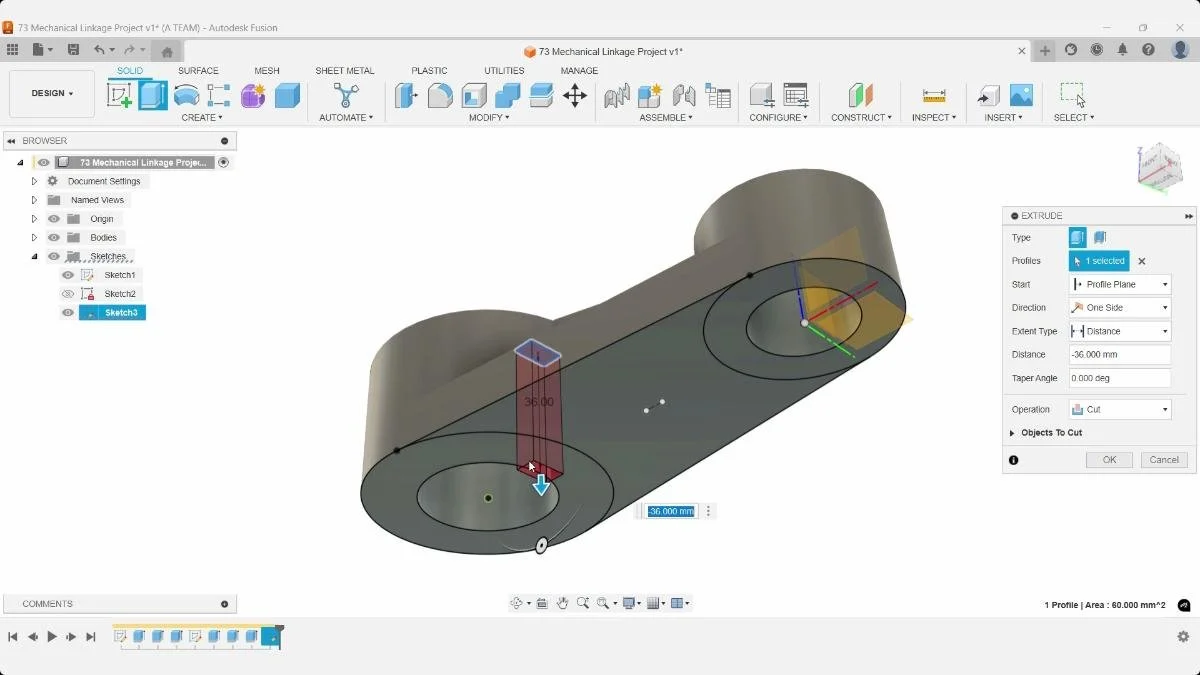Switch to the MESH tab
Screen dimensions: 1200x675
pyautogui.click(x=267, y=71)
